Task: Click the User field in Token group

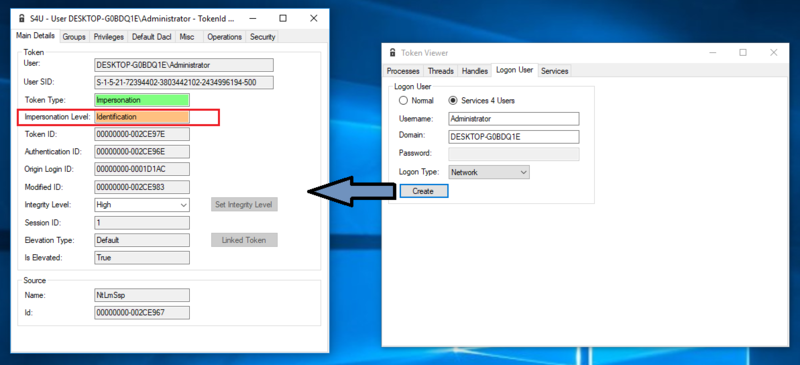Action: (184, 65)
